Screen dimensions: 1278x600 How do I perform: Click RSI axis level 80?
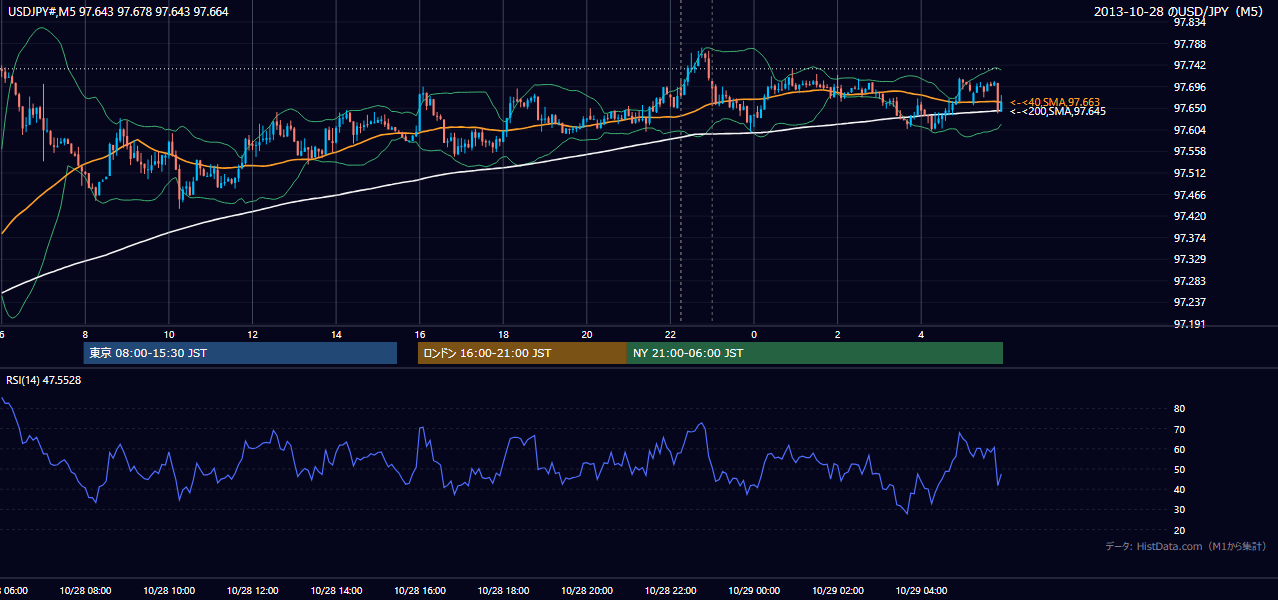(x=1179, y=409)
